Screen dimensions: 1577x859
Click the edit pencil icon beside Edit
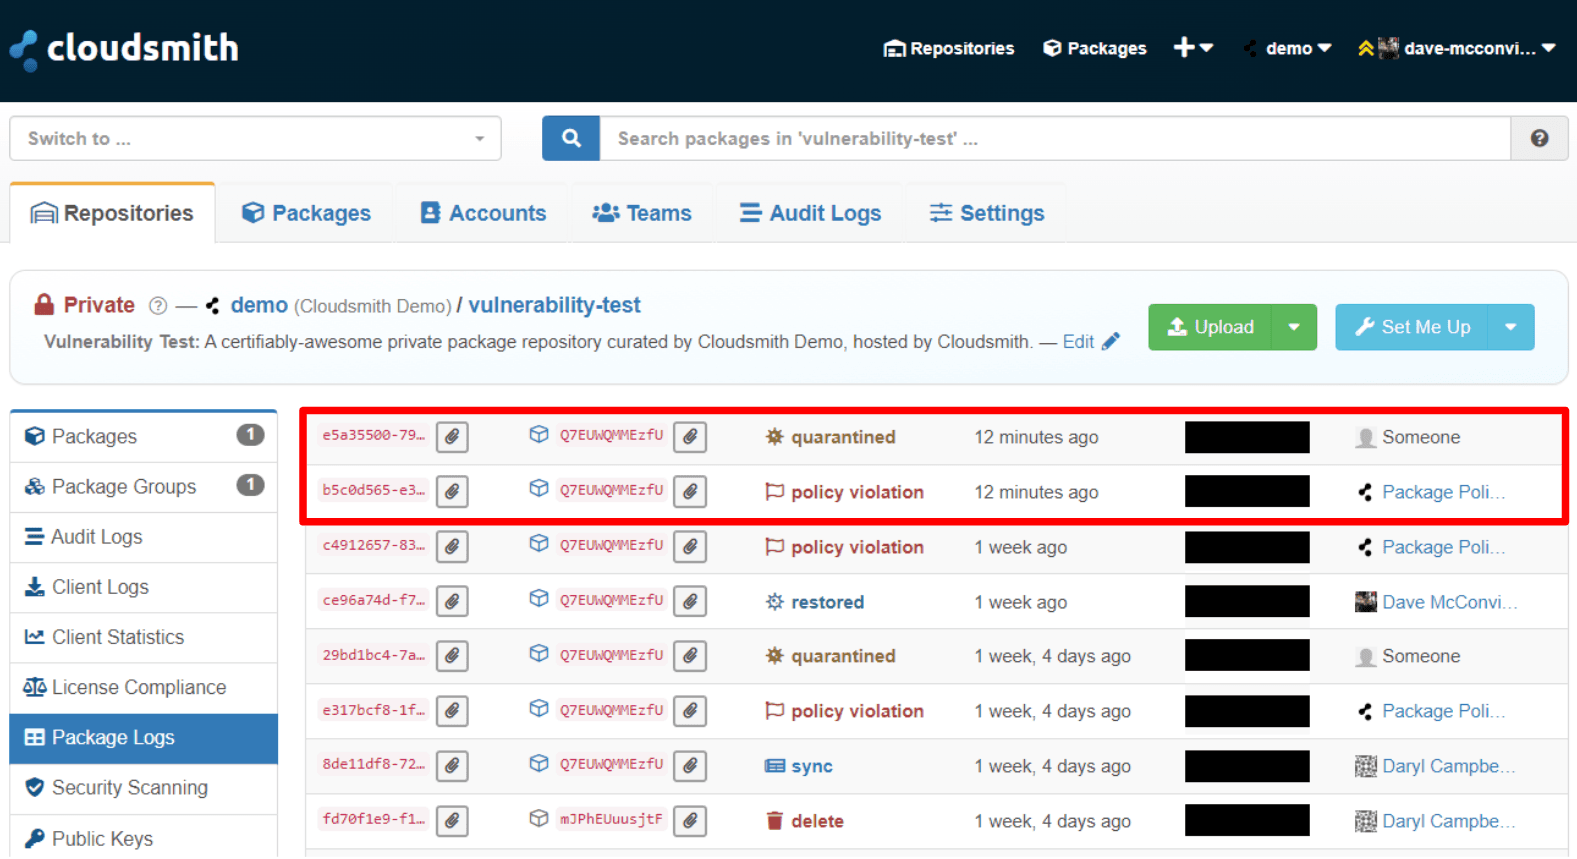click(1110, 342)
